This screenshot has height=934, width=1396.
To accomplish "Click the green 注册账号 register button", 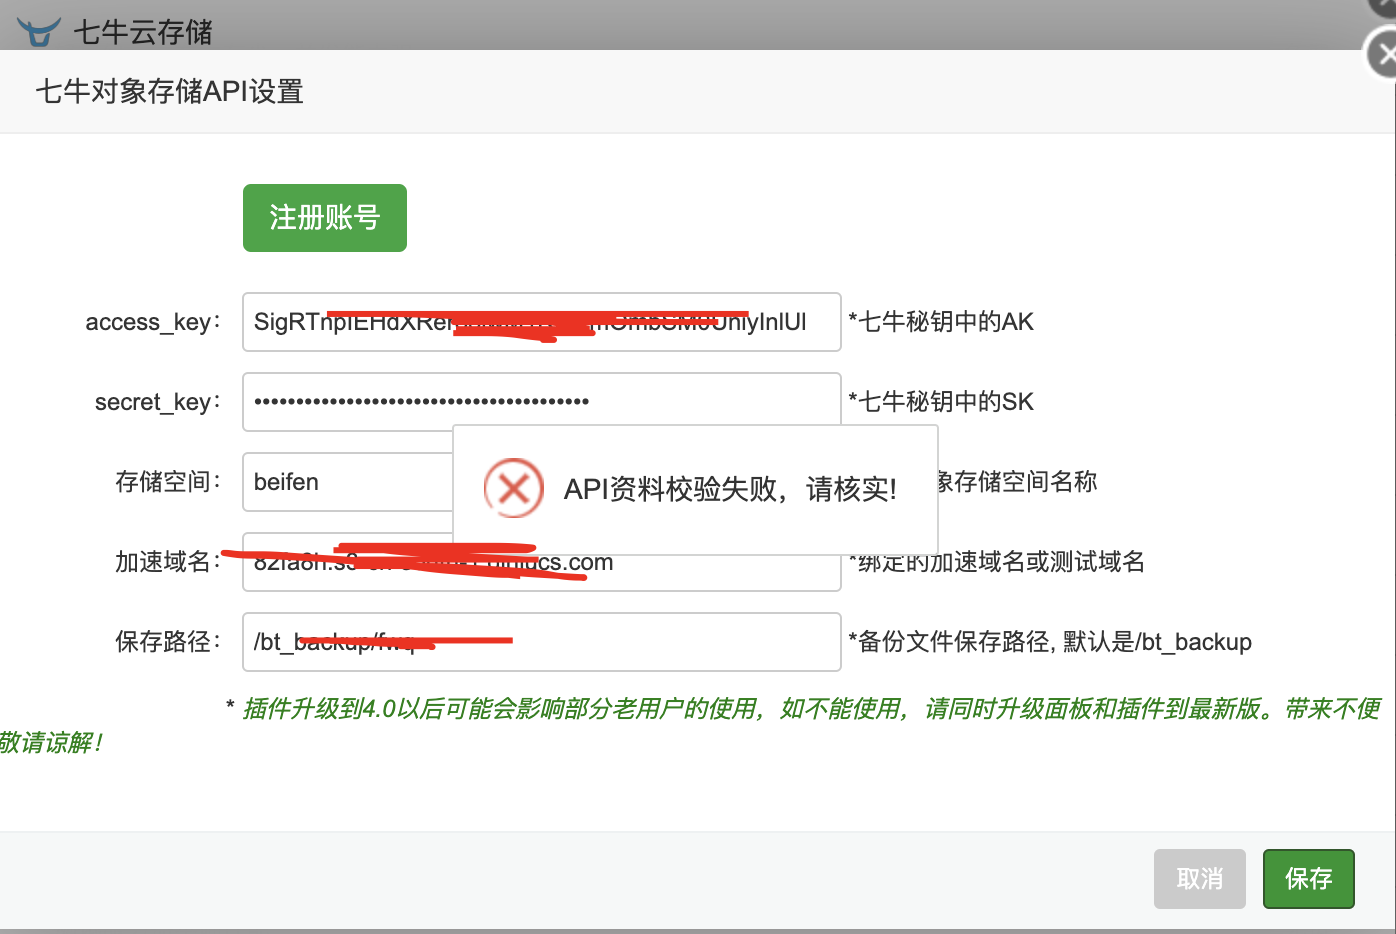I will [325, 218].
